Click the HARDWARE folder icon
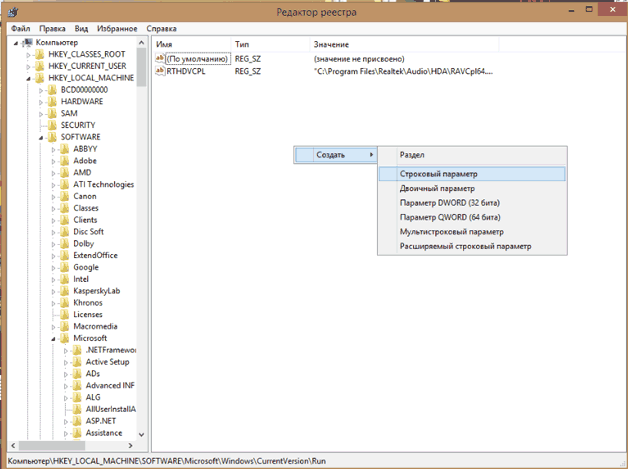Image resolution: width=628 pixels, height=469 pixels. [x=52, y=101]
